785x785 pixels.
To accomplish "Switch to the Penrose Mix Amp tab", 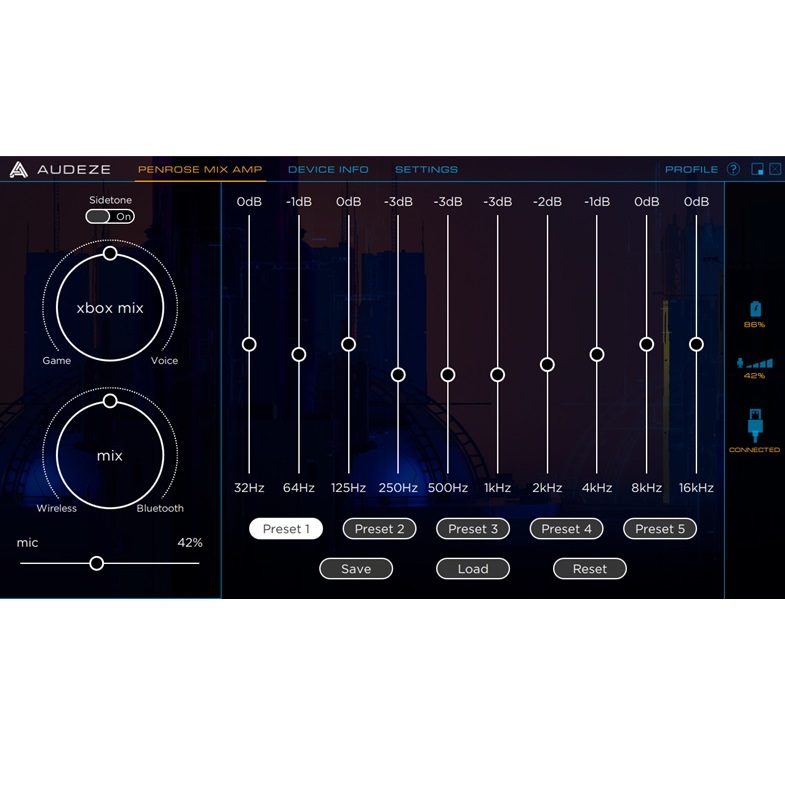I will [200, 169].
